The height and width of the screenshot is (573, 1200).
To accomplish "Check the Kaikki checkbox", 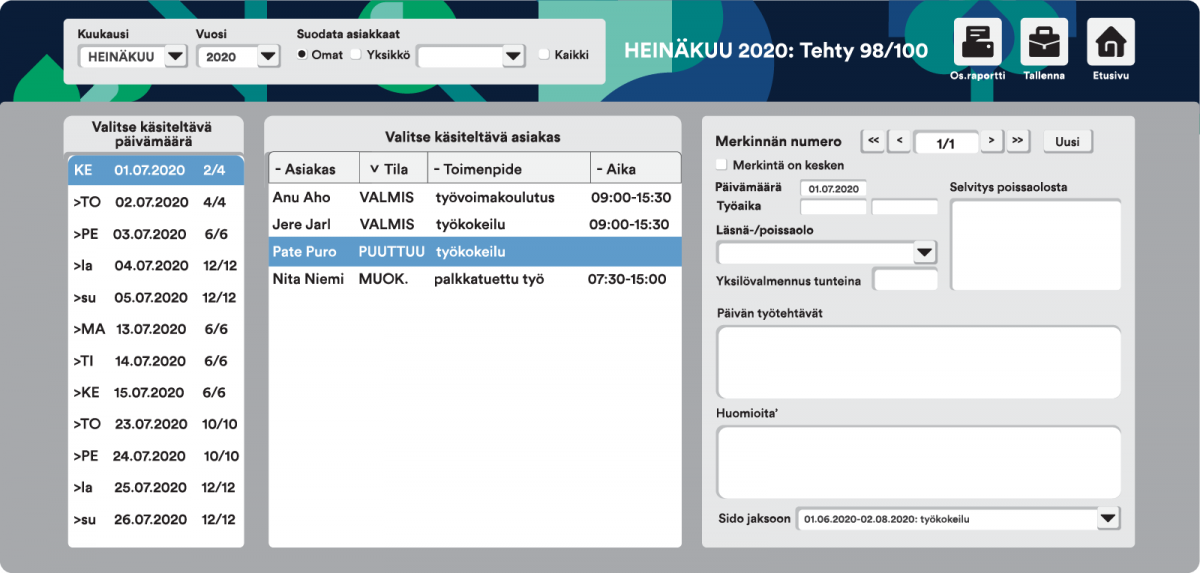I will pos(544,55).
